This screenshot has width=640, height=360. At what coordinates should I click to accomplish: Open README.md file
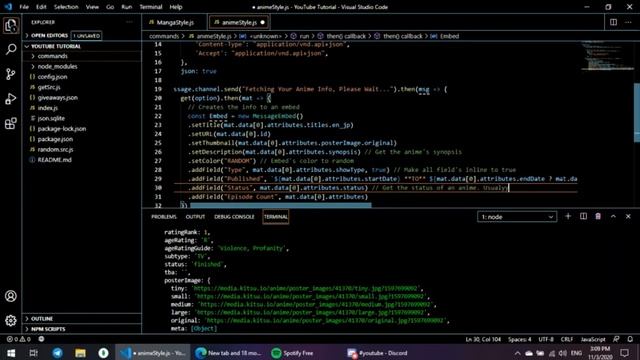click(x=54, y=160)
